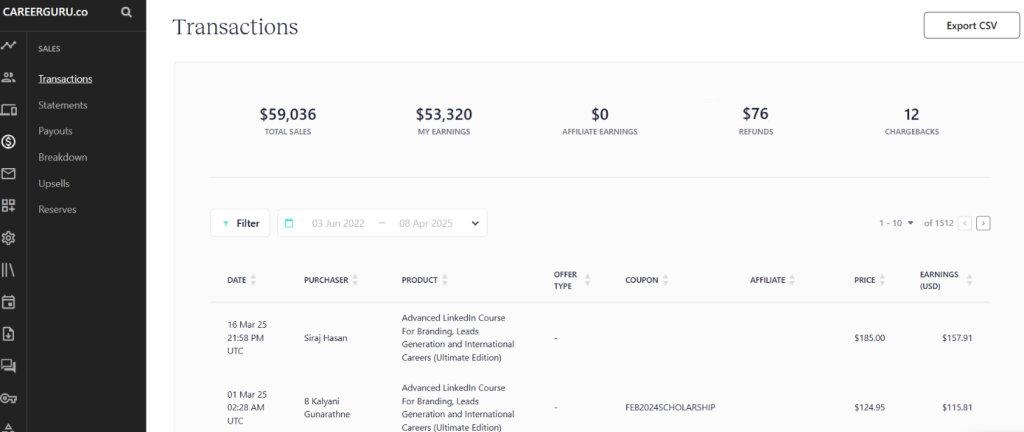Screen dimensions: 1024x432
Task: Sort the table by Date column
Action: click(x=253, y=280)
